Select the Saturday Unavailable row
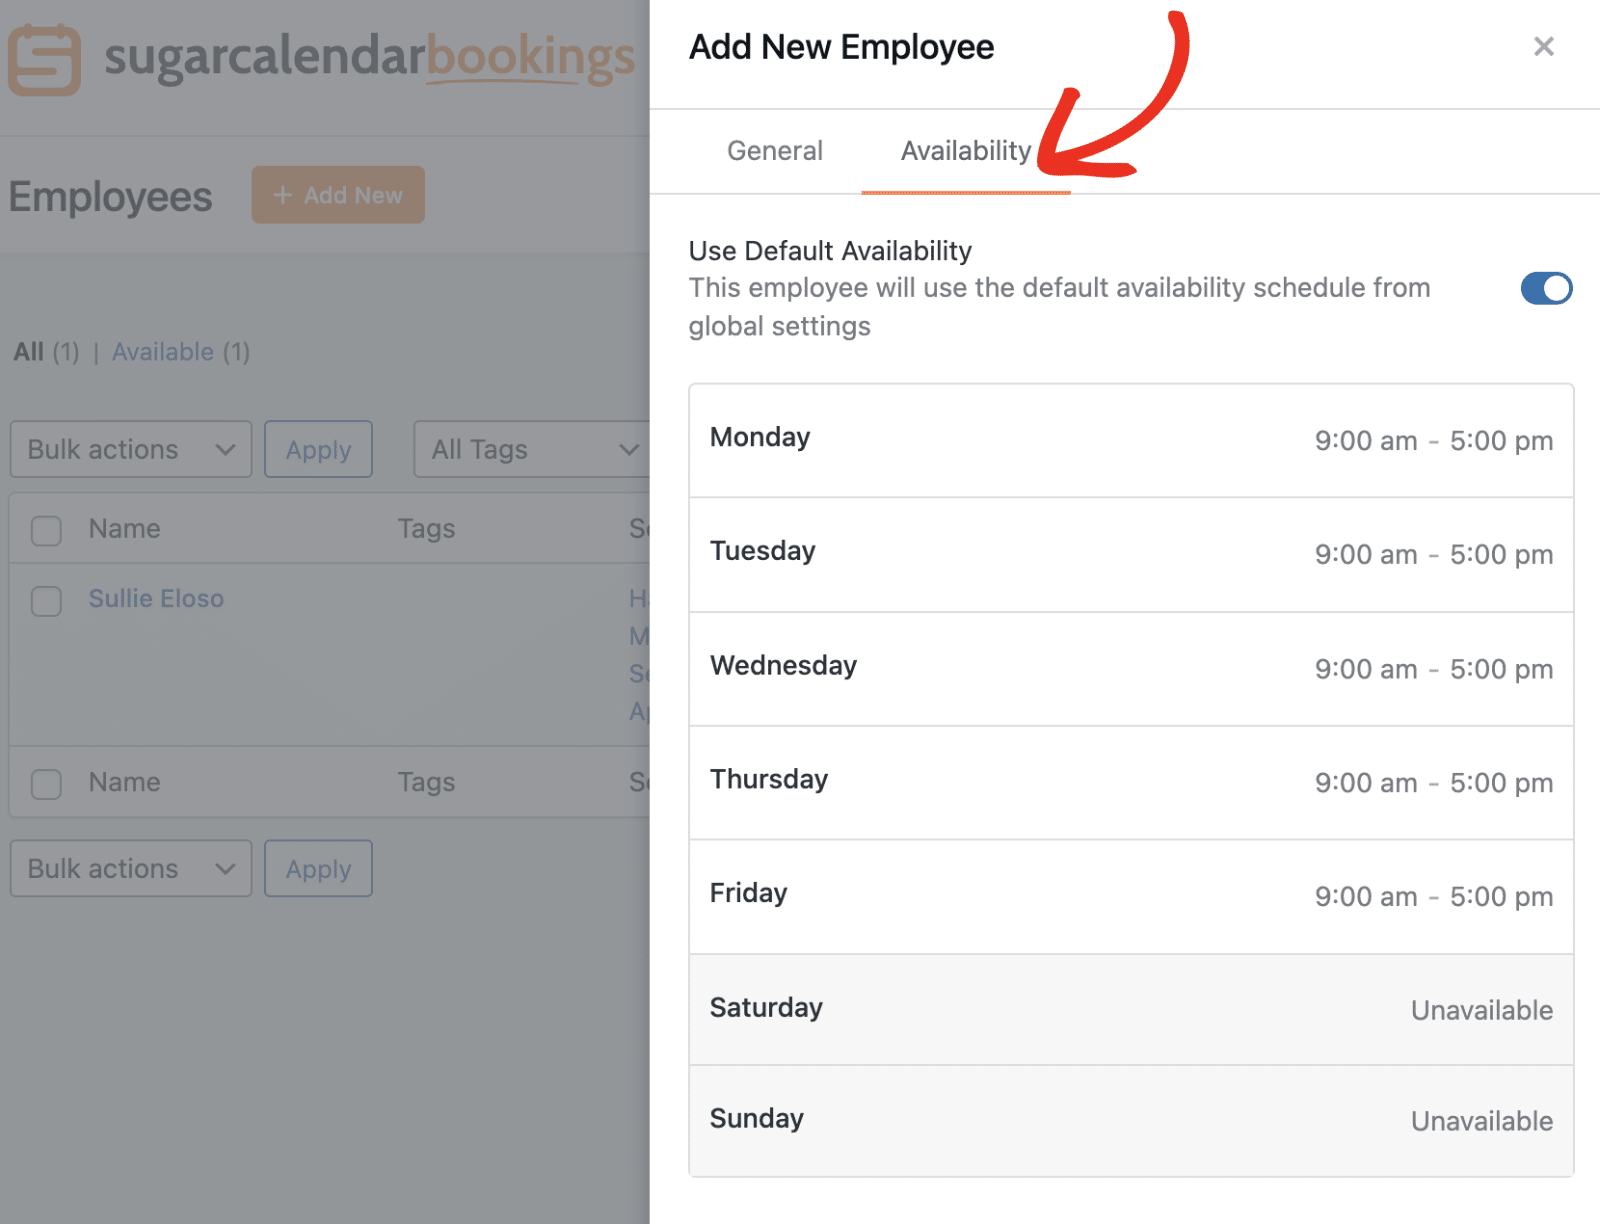Viewport: 1600px width, 1224px height. point(1130,1010)
